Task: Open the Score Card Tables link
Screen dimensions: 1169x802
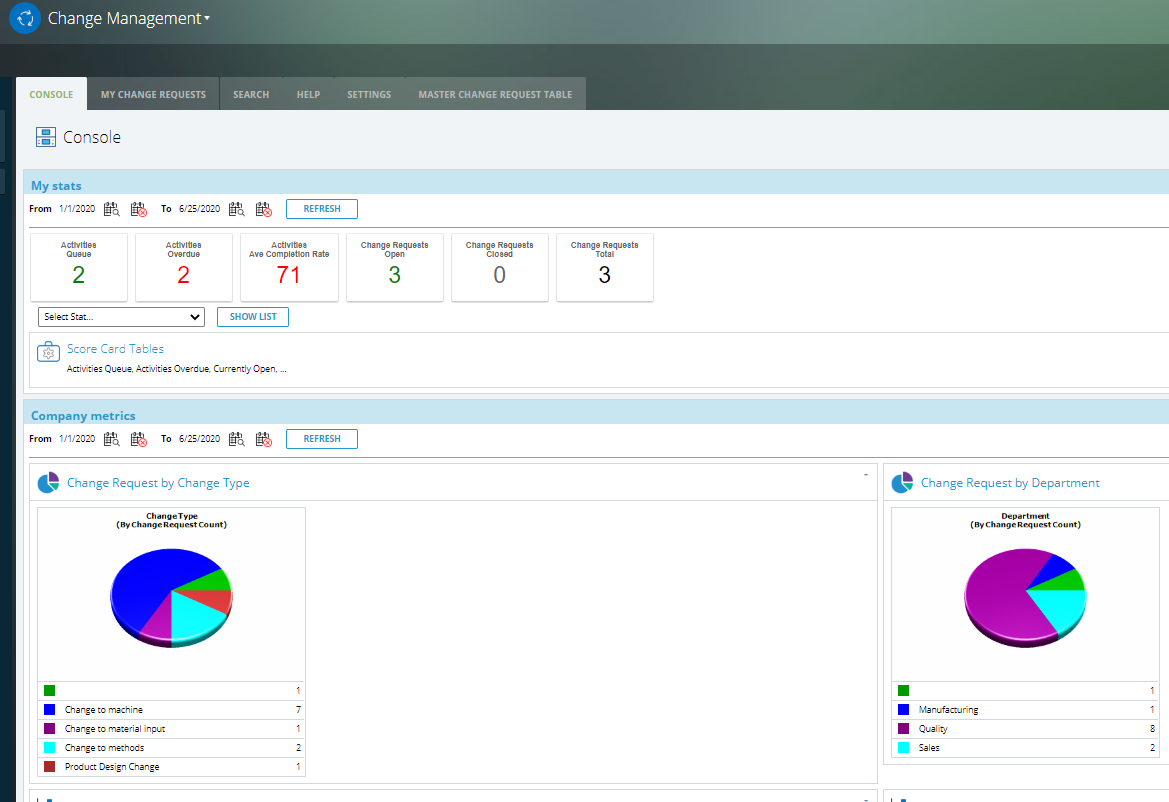Action: (x=115, y=349)
